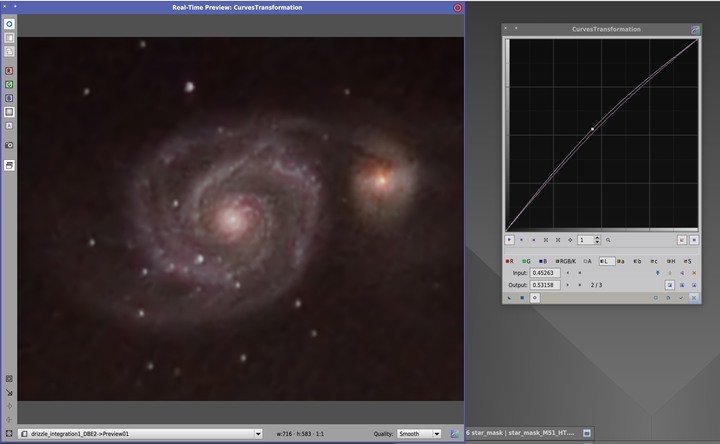Click the fit-view icon at sidebar bottom

tap(9, 379)
